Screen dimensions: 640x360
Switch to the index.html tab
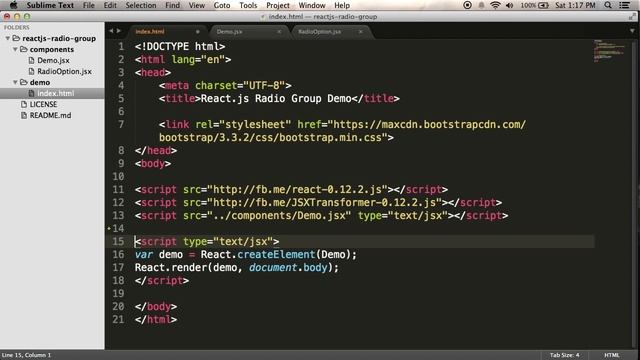[x=168, y=32]
